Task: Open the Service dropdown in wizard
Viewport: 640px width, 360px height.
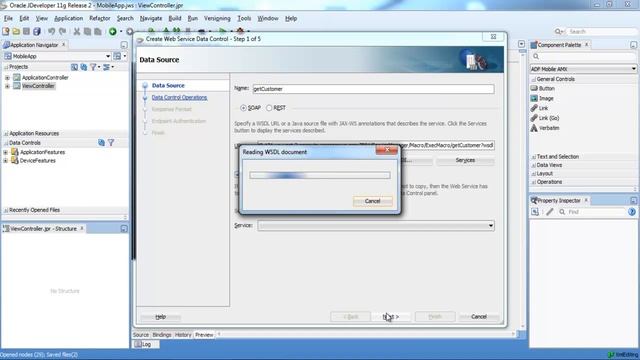Action: coord(490,226)
